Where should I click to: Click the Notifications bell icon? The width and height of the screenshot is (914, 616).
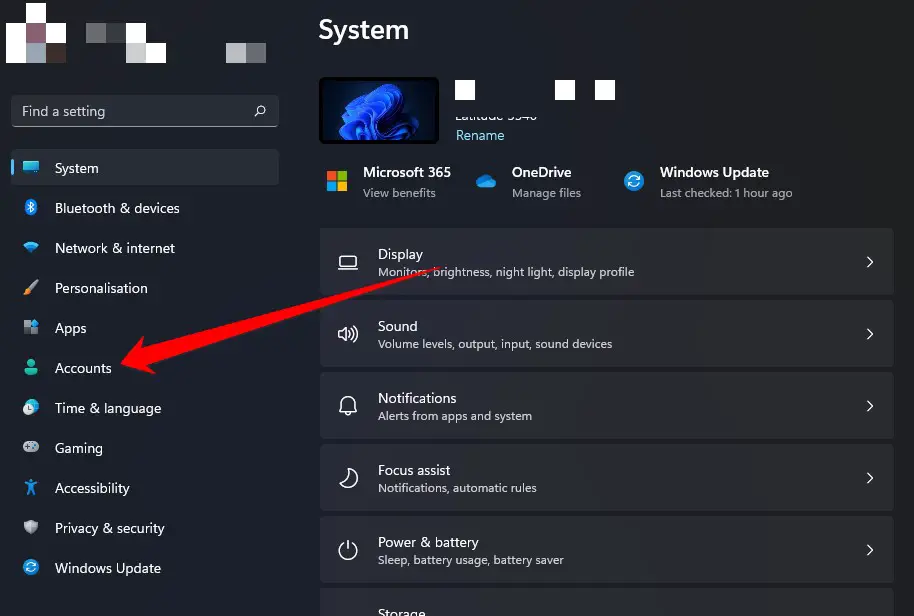(x=348, y=406)
